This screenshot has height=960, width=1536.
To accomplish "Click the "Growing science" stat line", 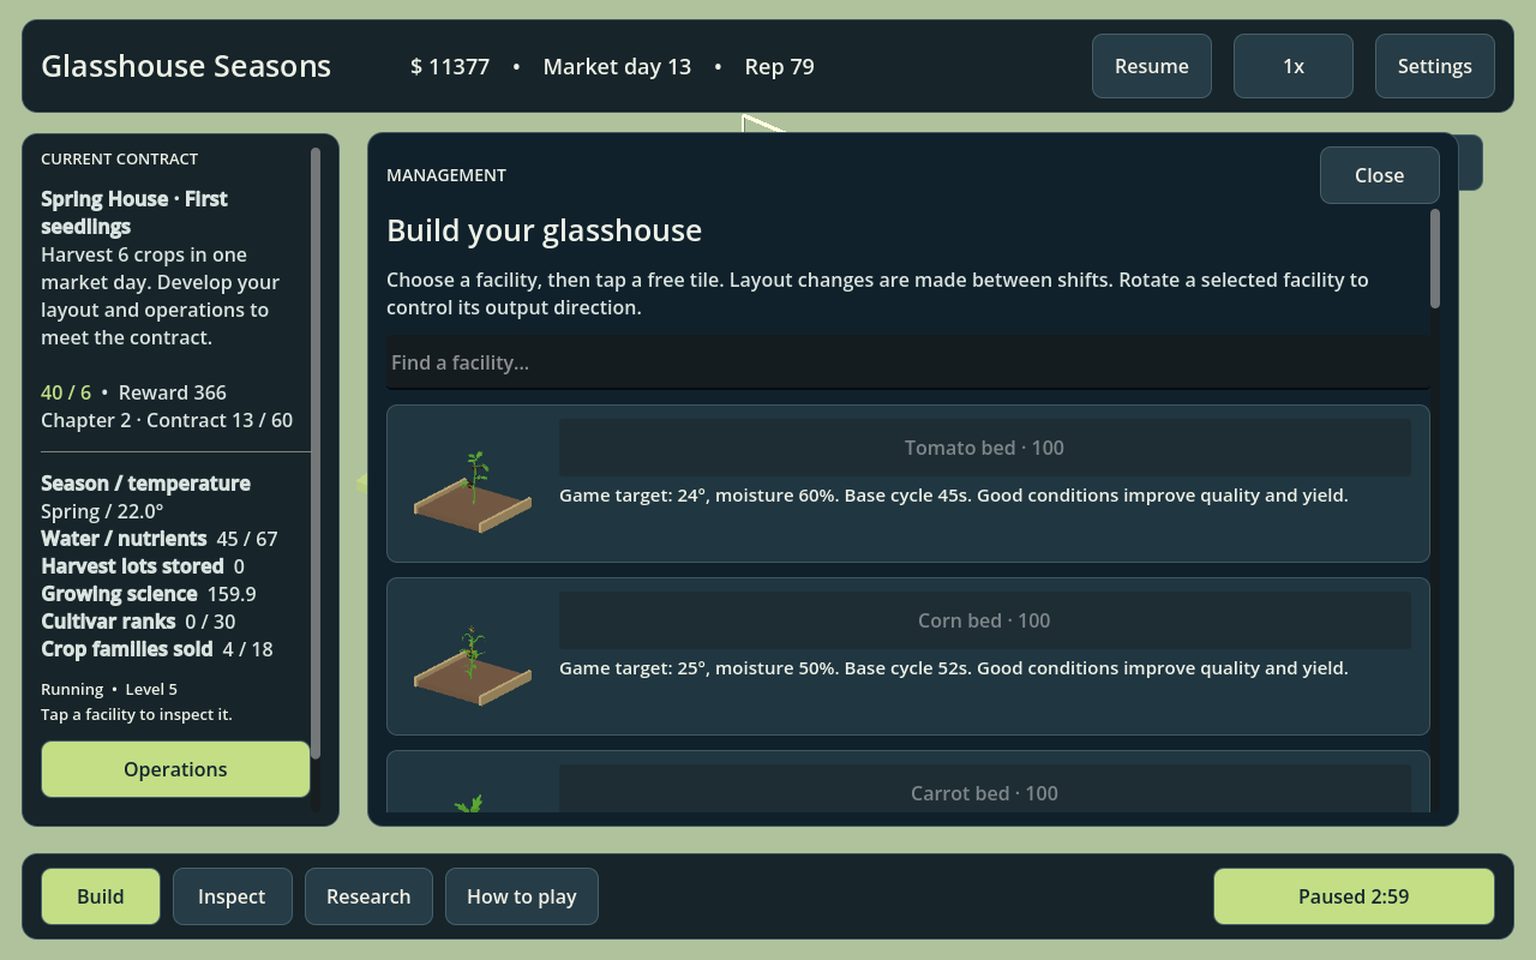I will (148, 594).
